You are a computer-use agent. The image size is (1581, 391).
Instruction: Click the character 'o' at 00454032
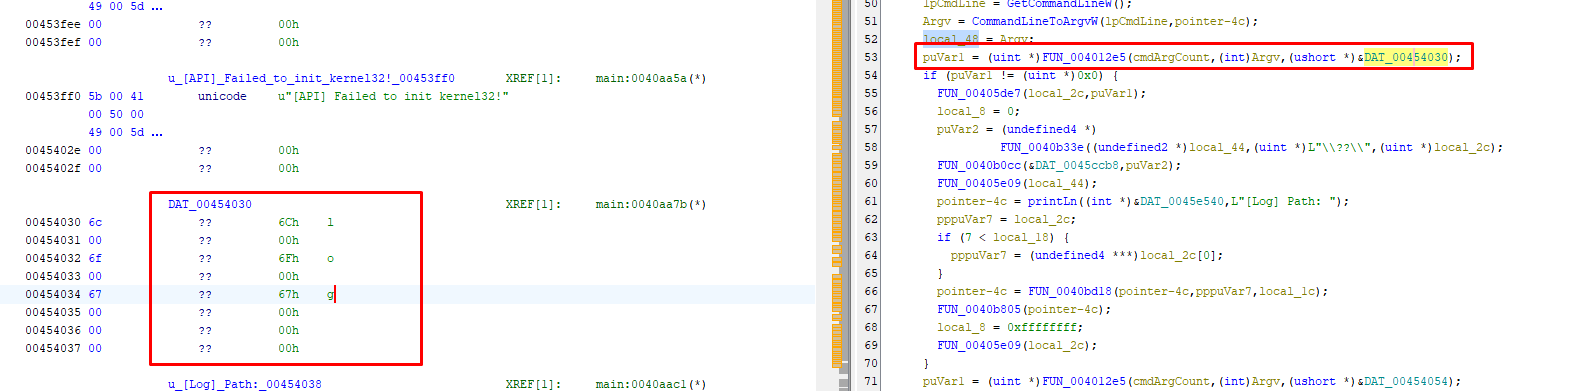(x=330, y=258)
